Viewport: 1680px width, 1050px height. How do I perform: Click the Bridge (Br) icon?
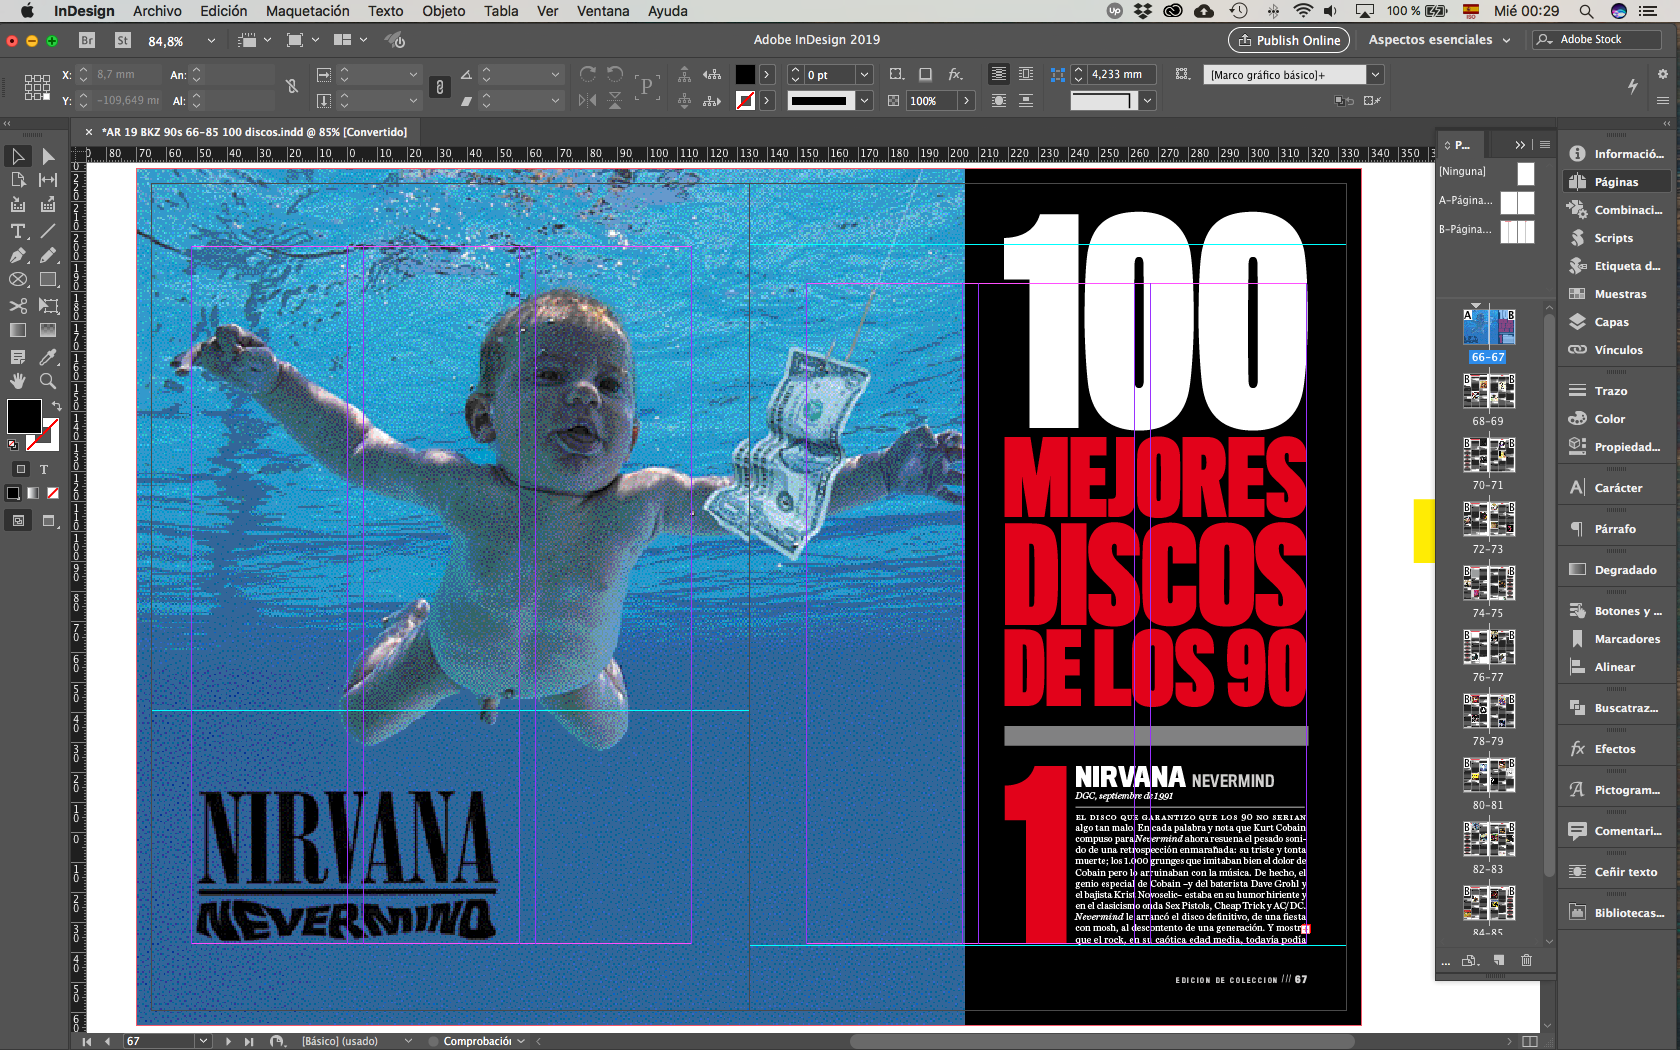pos(87,40)
